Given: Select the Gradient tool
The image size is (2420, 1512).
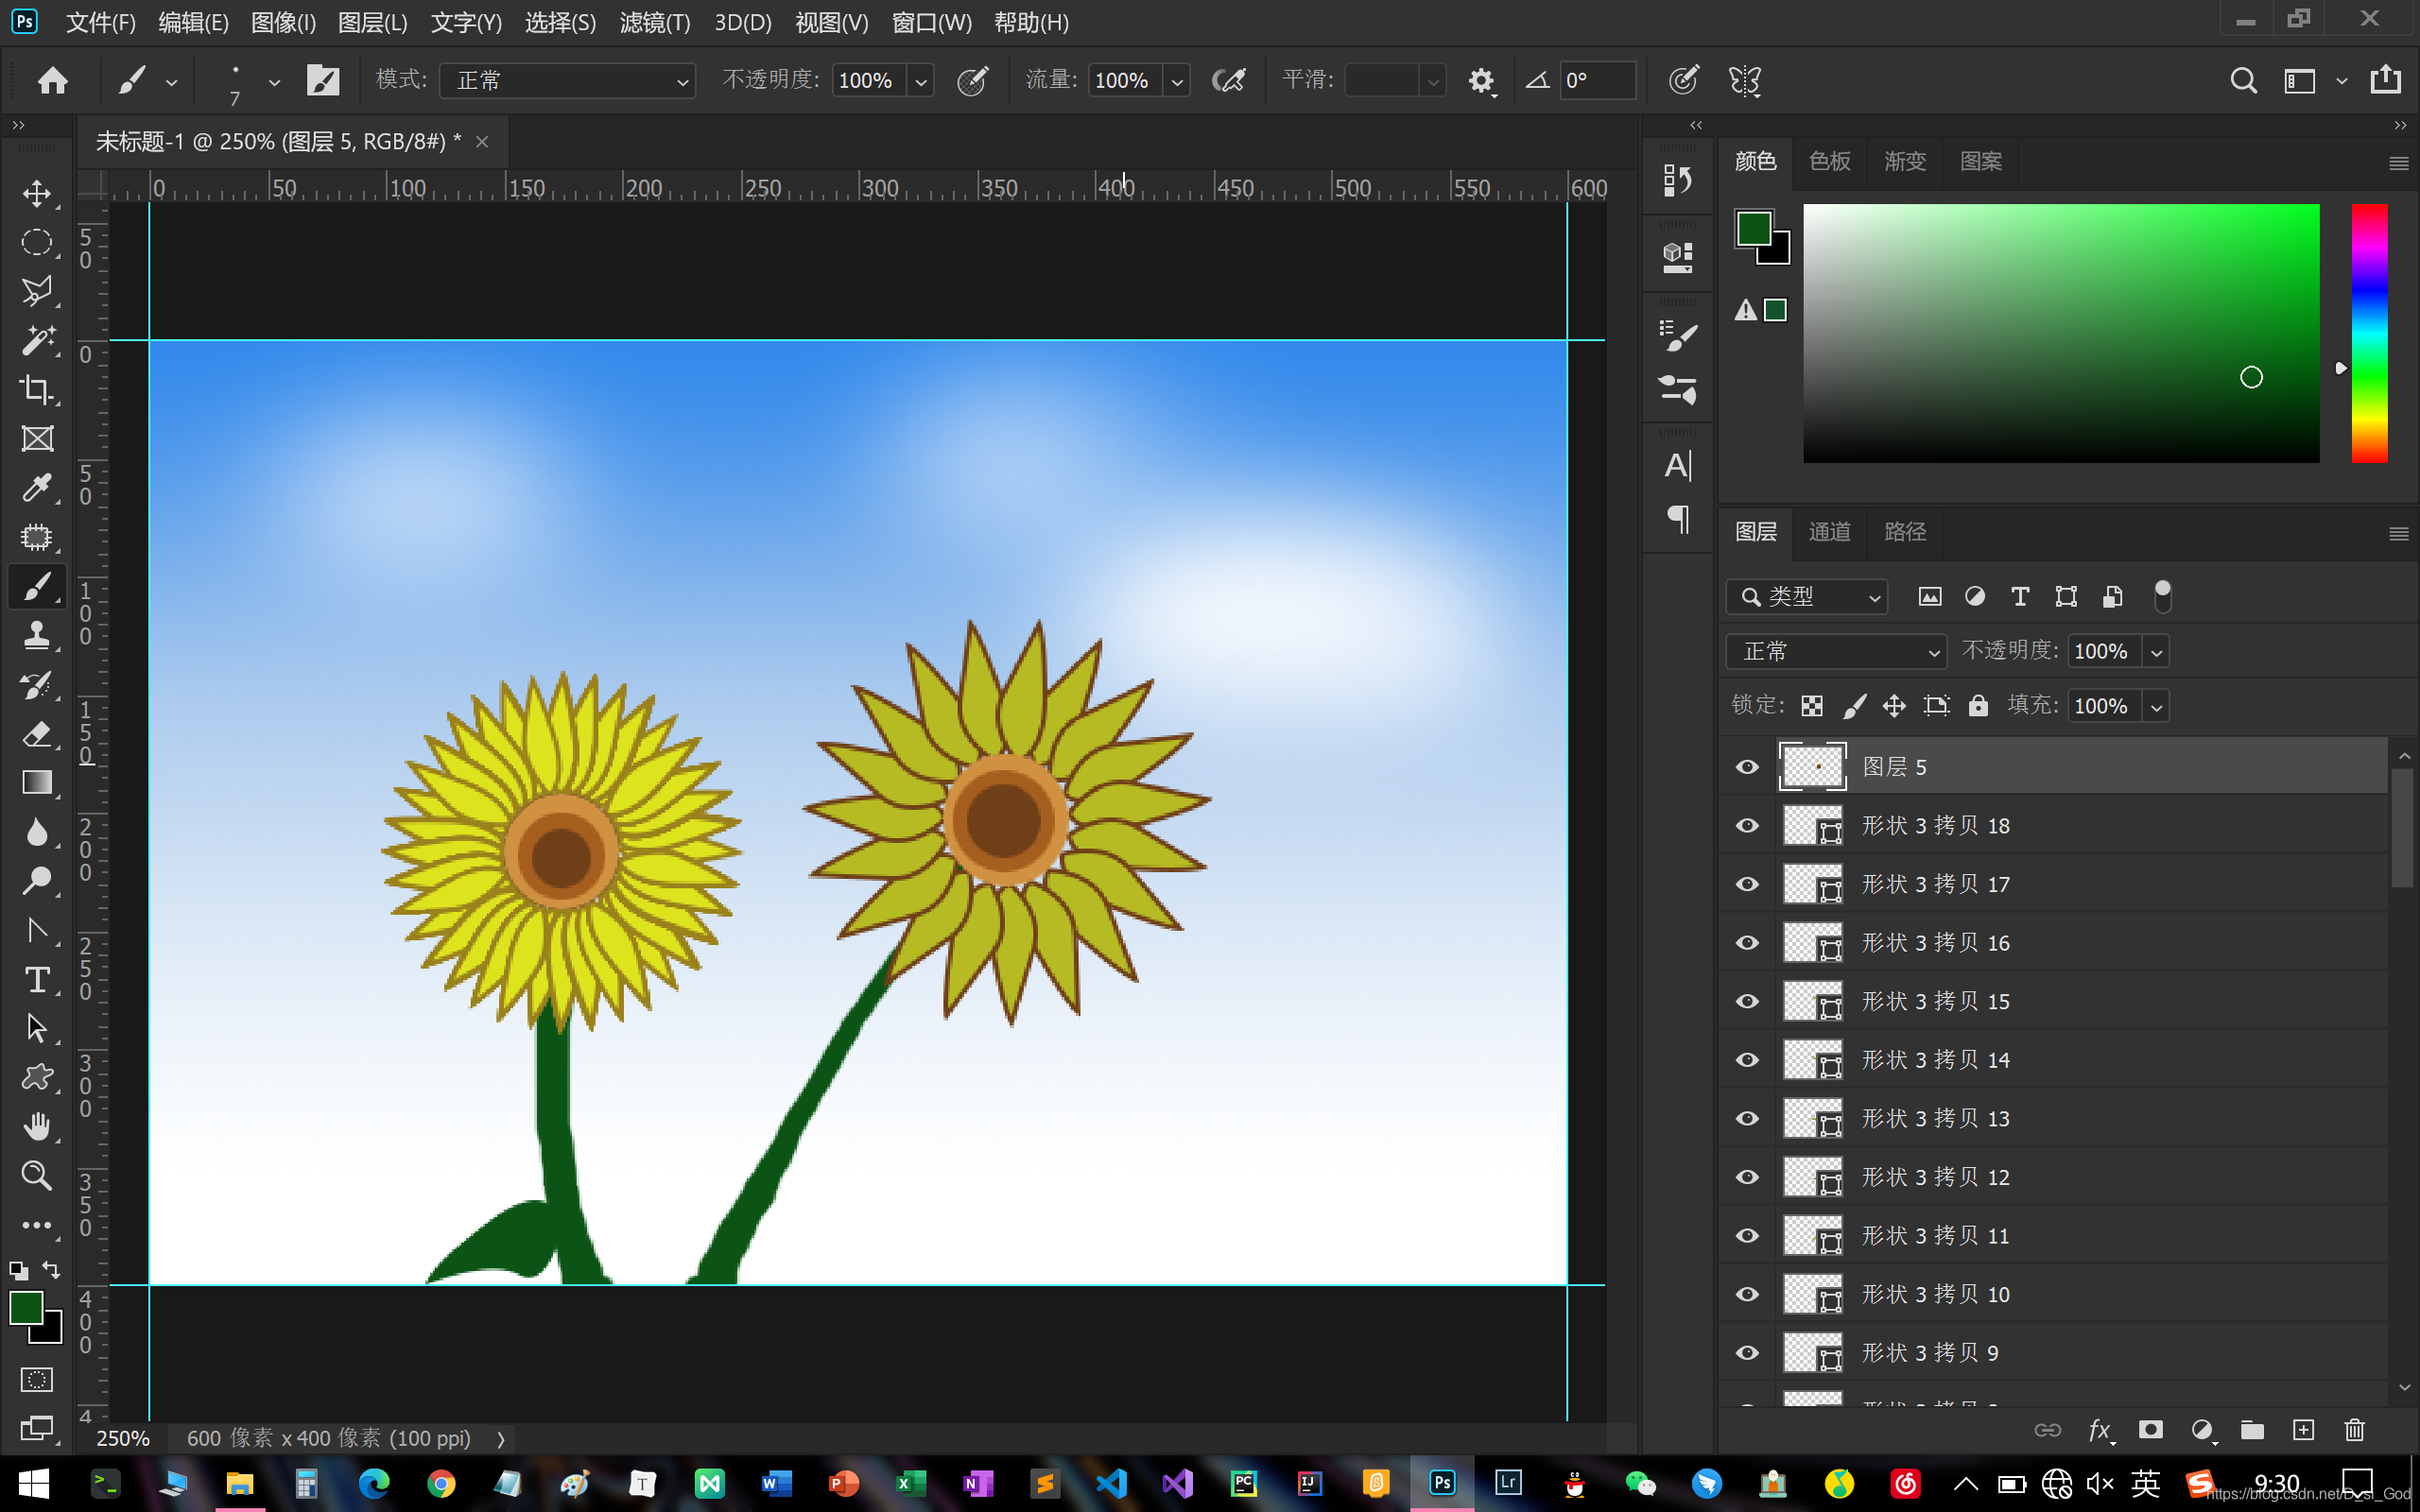Looking at the screenshot, I should (x=37, y=783).
